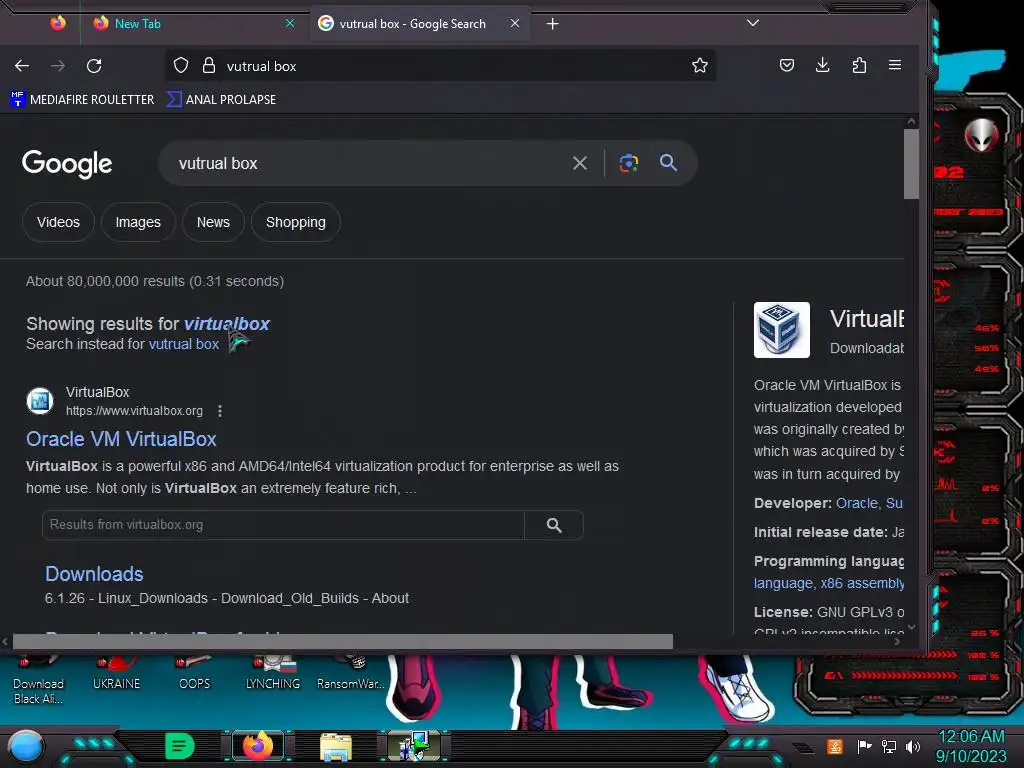Image resolution: width=1024 pixels, height=768 pixels.
Task: Open a new tab with plus button
Action: [x=552, y=24]
